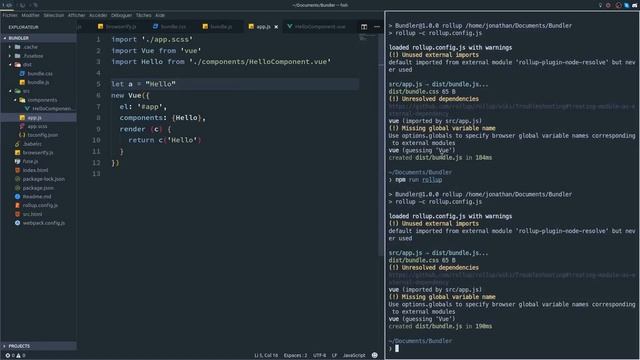Click line 5 containing let a = "Hello"
Viewport: 640px width, 360px height.
click(x=235, y=84)
